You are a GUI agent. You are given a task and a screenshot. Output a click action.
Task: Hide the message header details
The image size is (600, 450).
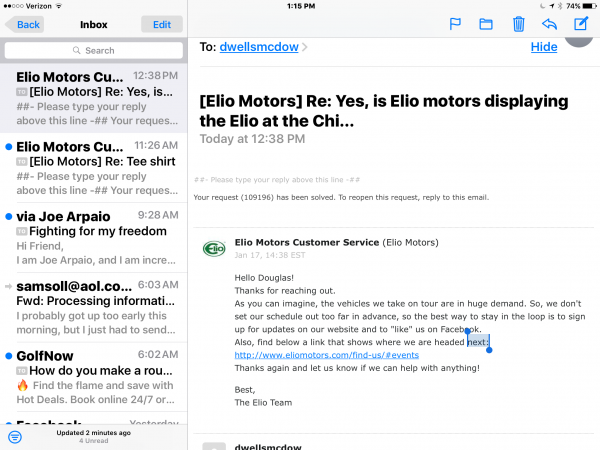tap(544, 47)
